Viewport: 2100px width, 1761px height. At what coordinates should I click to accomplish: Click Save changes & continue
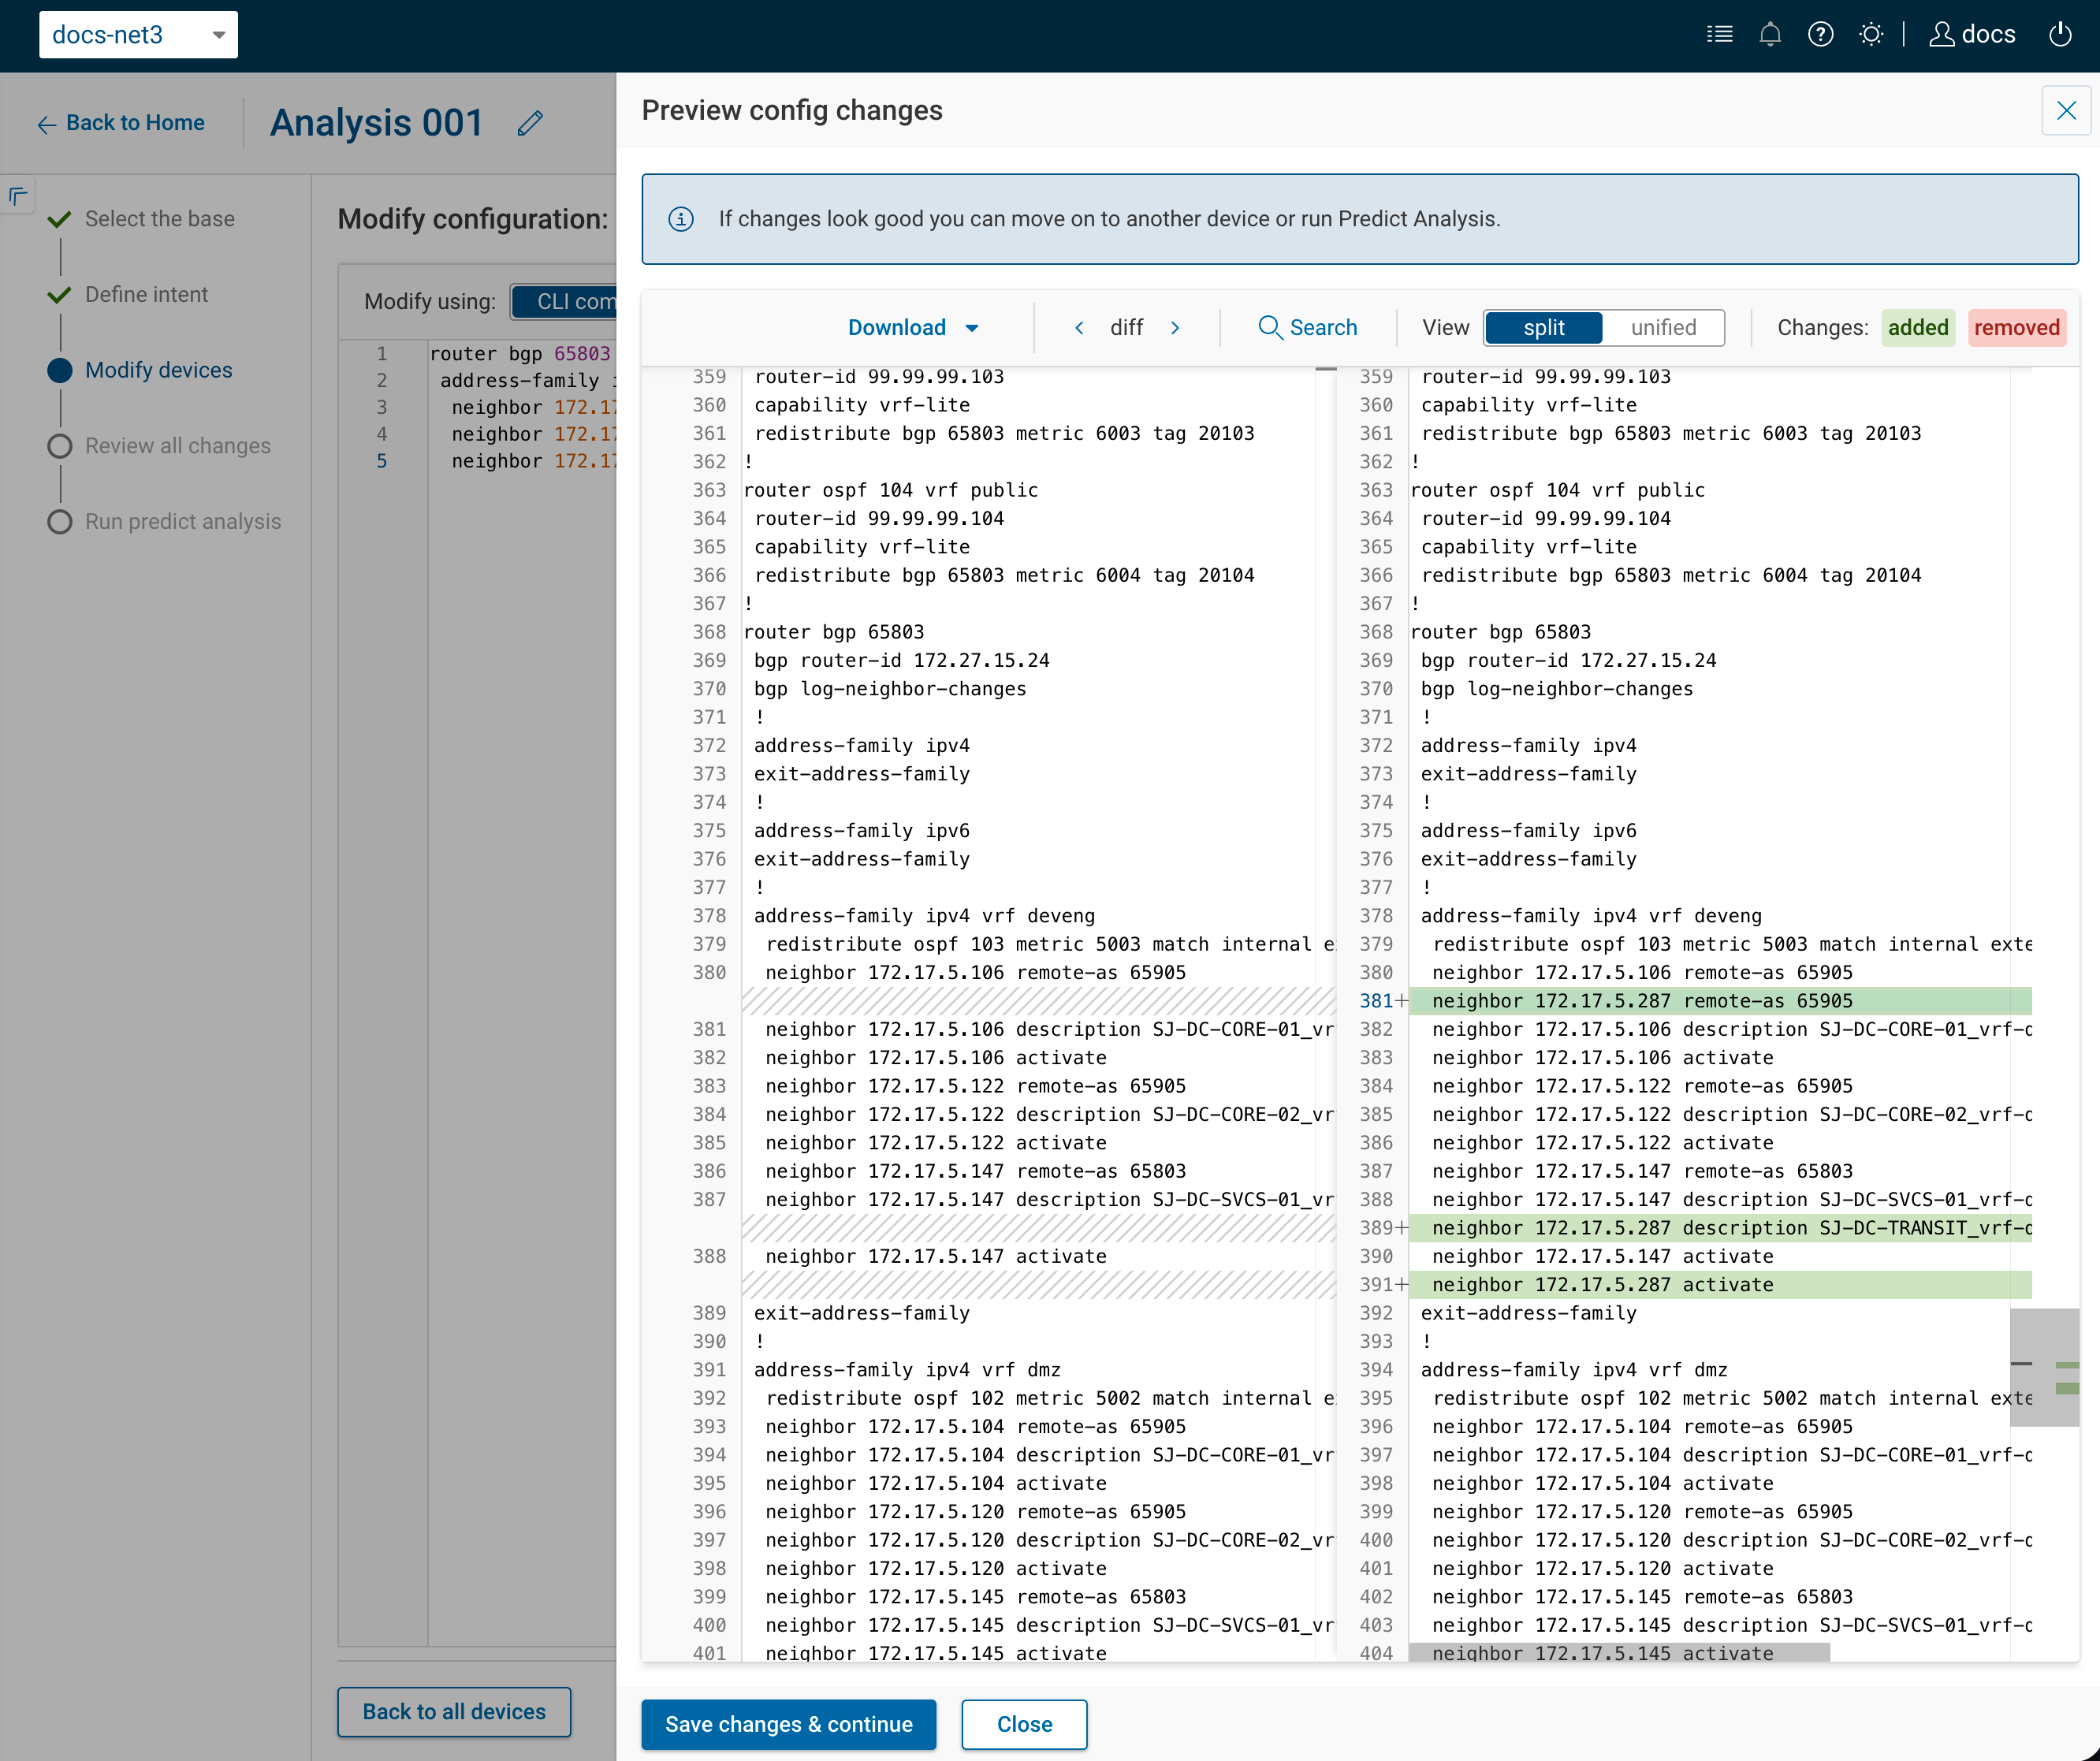tap(788, 1724)
